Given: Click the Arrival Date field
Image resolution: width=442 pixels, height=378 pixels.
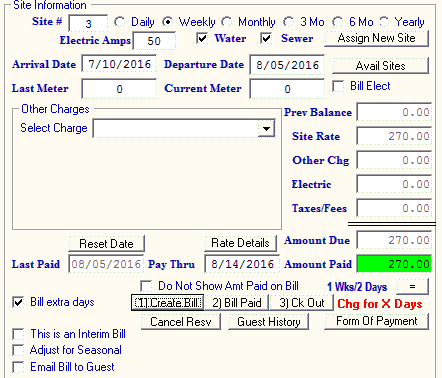Looking at the screenshot, I should pyautogui.click(x=119, y=64).
